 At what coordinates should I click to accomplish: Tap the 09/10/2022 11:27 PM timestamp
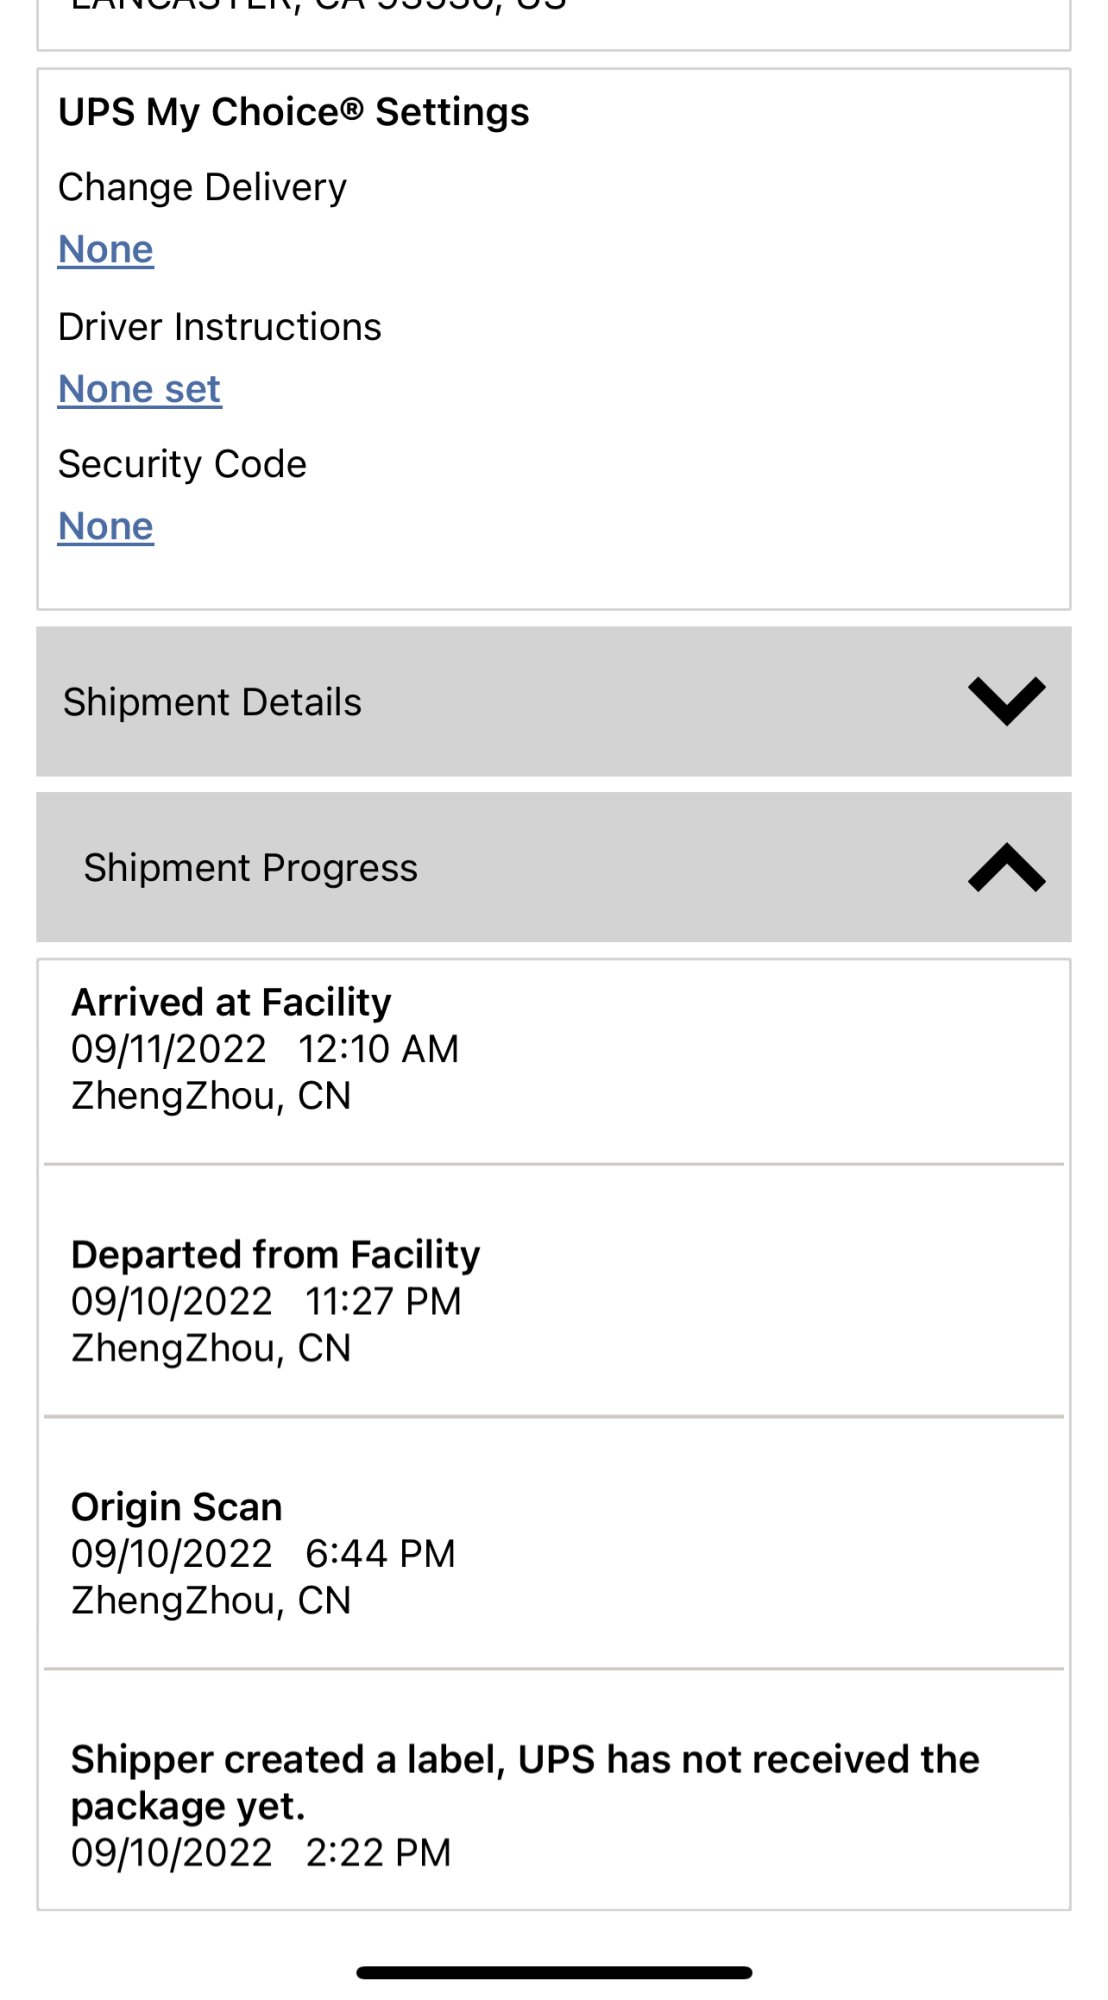266,1302
